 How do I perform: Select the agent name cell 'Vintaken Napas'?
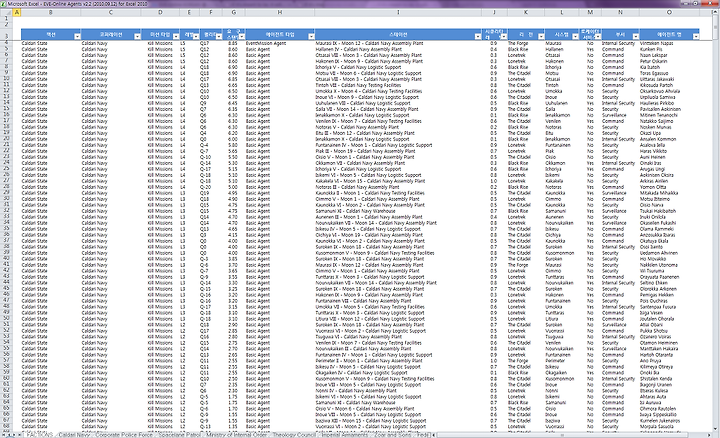click(x=669, y=43)
